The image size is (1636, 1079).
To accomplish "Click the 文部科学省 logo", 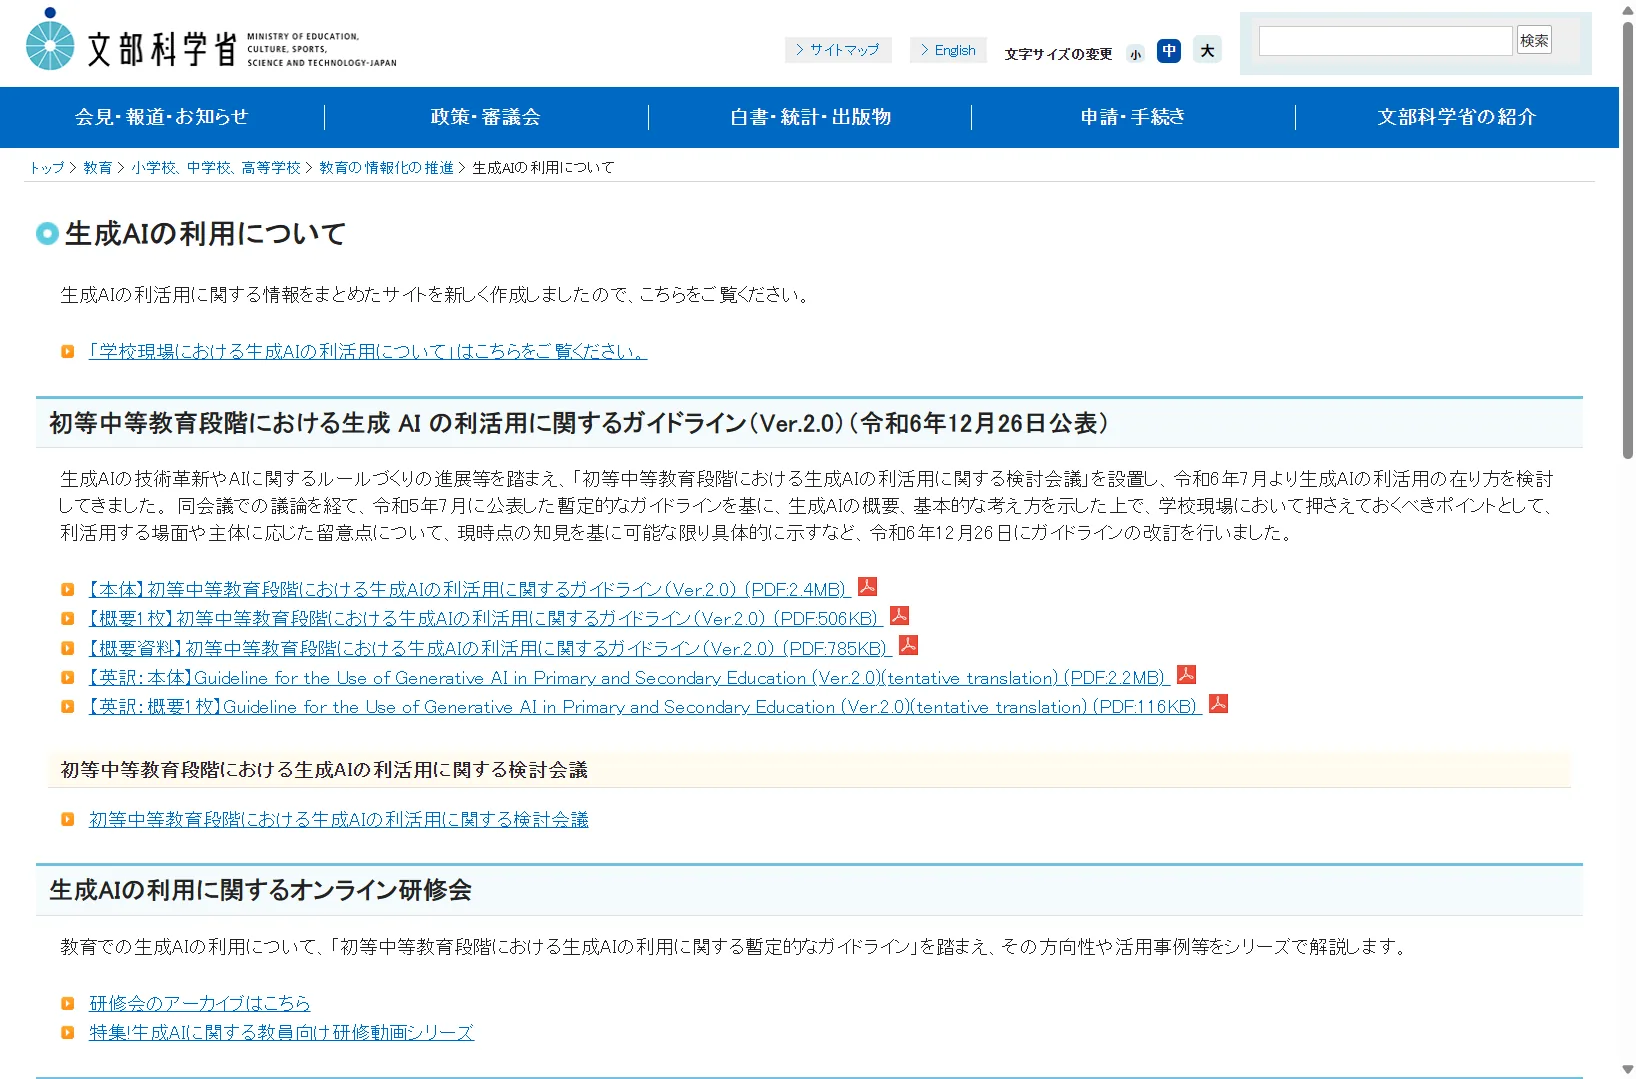I will tap(211, 41).
